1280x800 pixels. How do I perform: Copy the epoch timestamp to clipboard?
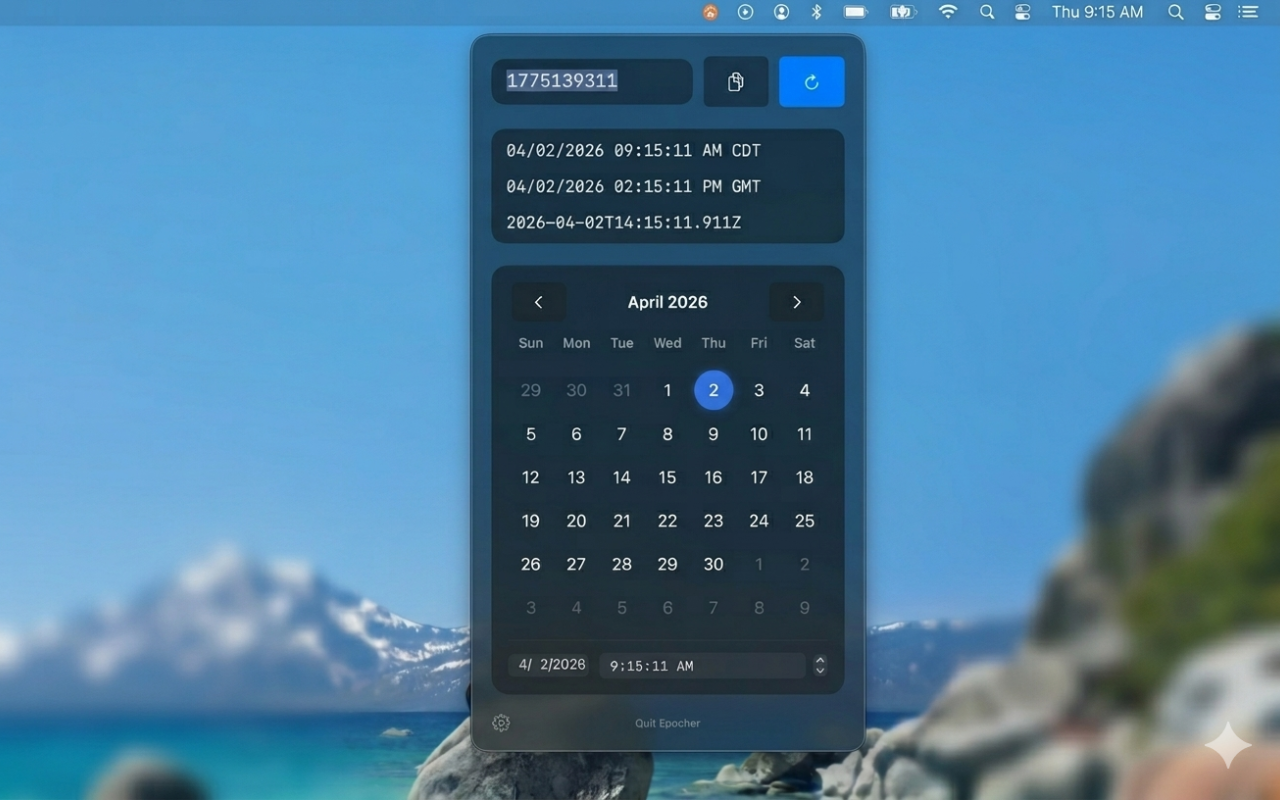click(x=736, y=82)
